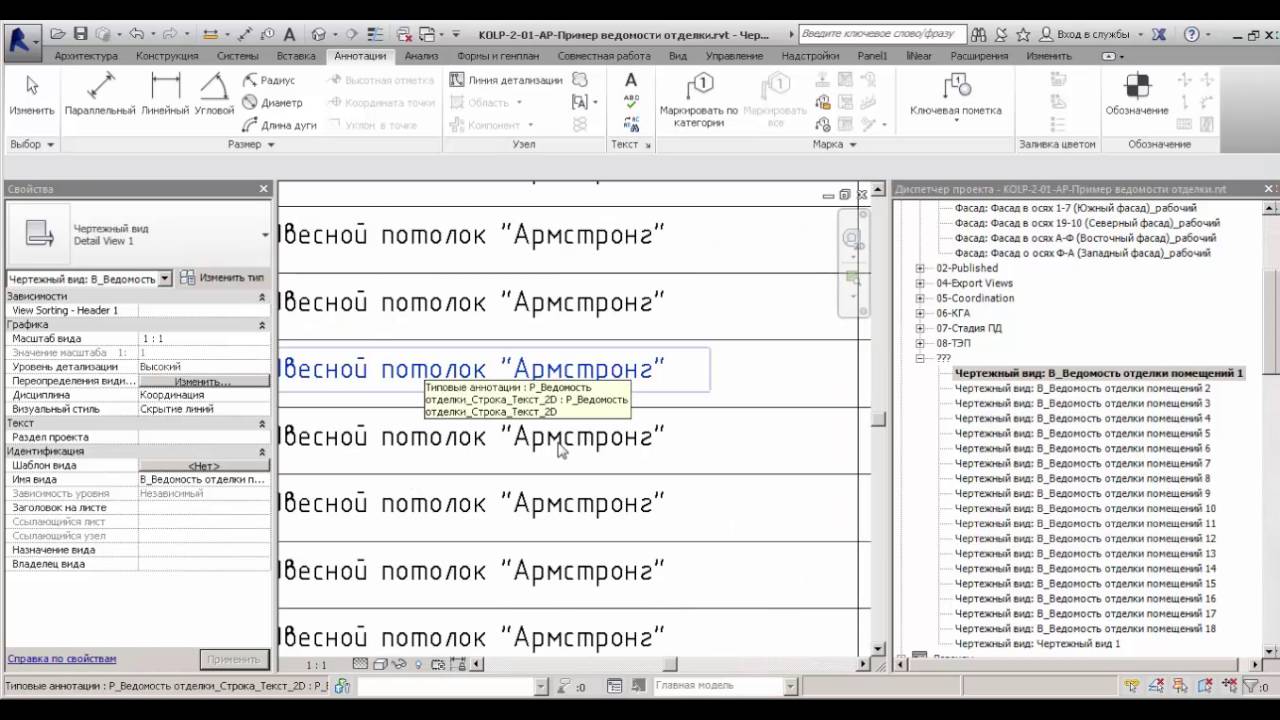
Task: Click the Имя вида value field
Action: pos(204,480)
